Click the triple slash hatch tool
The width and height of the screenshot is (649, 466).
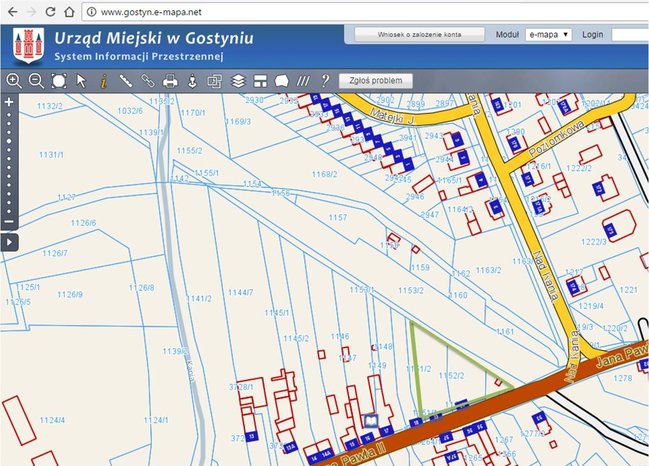pos(303,81)
